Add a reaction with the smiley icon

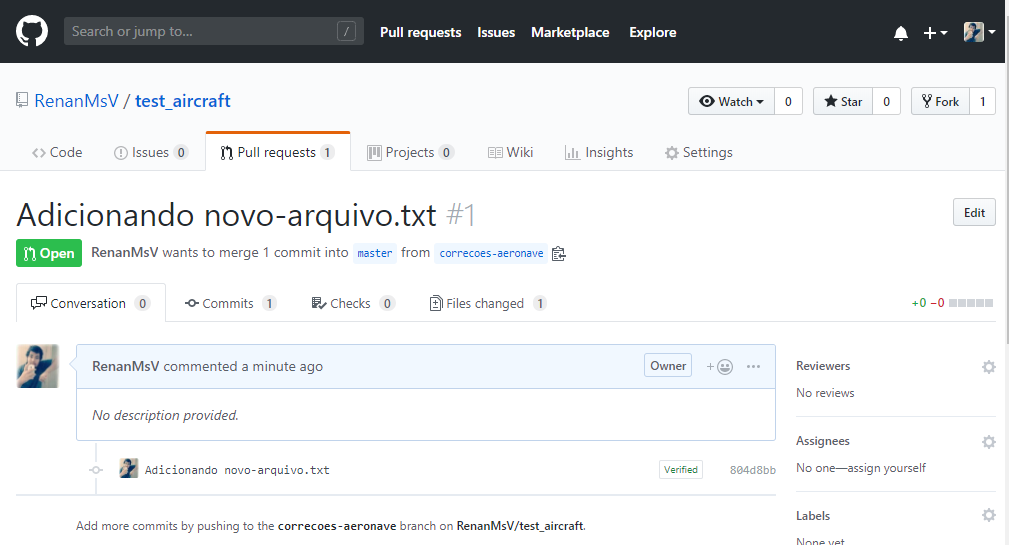point(720,367)
